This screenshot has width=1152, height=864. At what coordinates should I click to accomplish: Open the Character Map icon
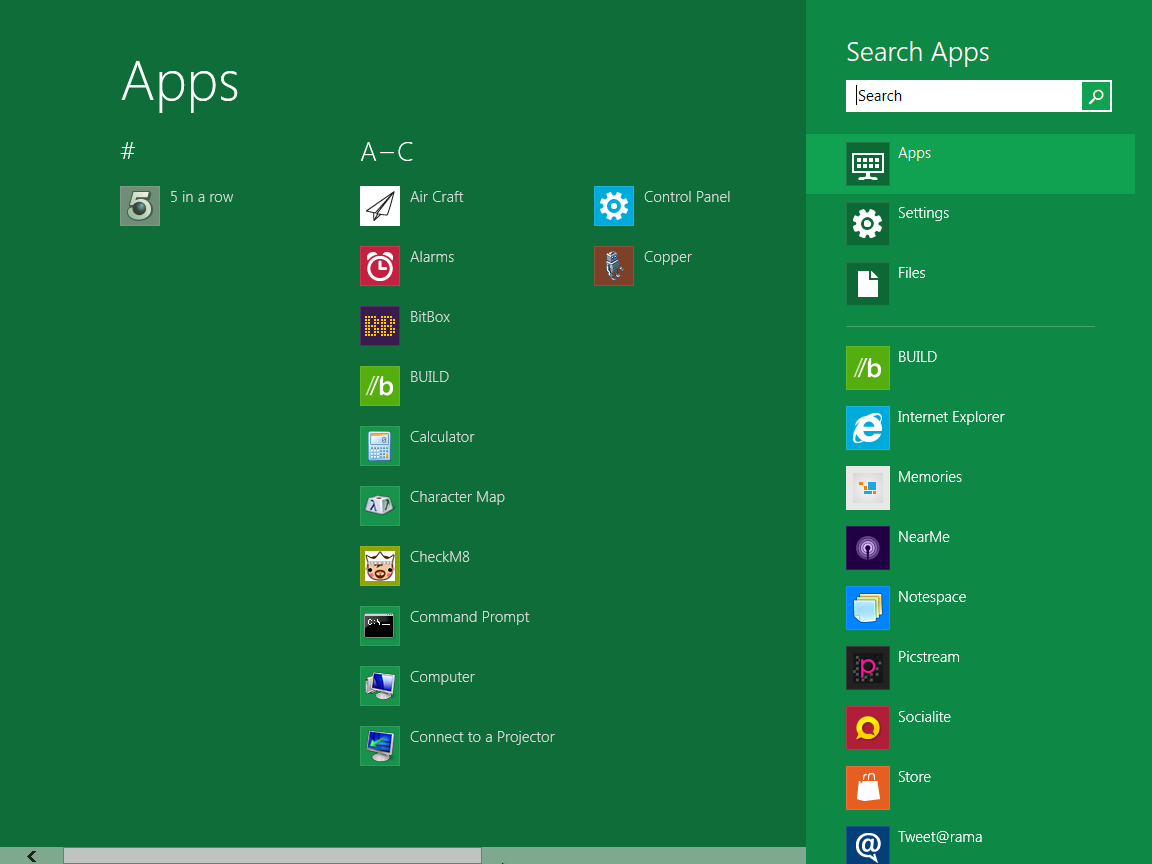click(x=380, y=505)
